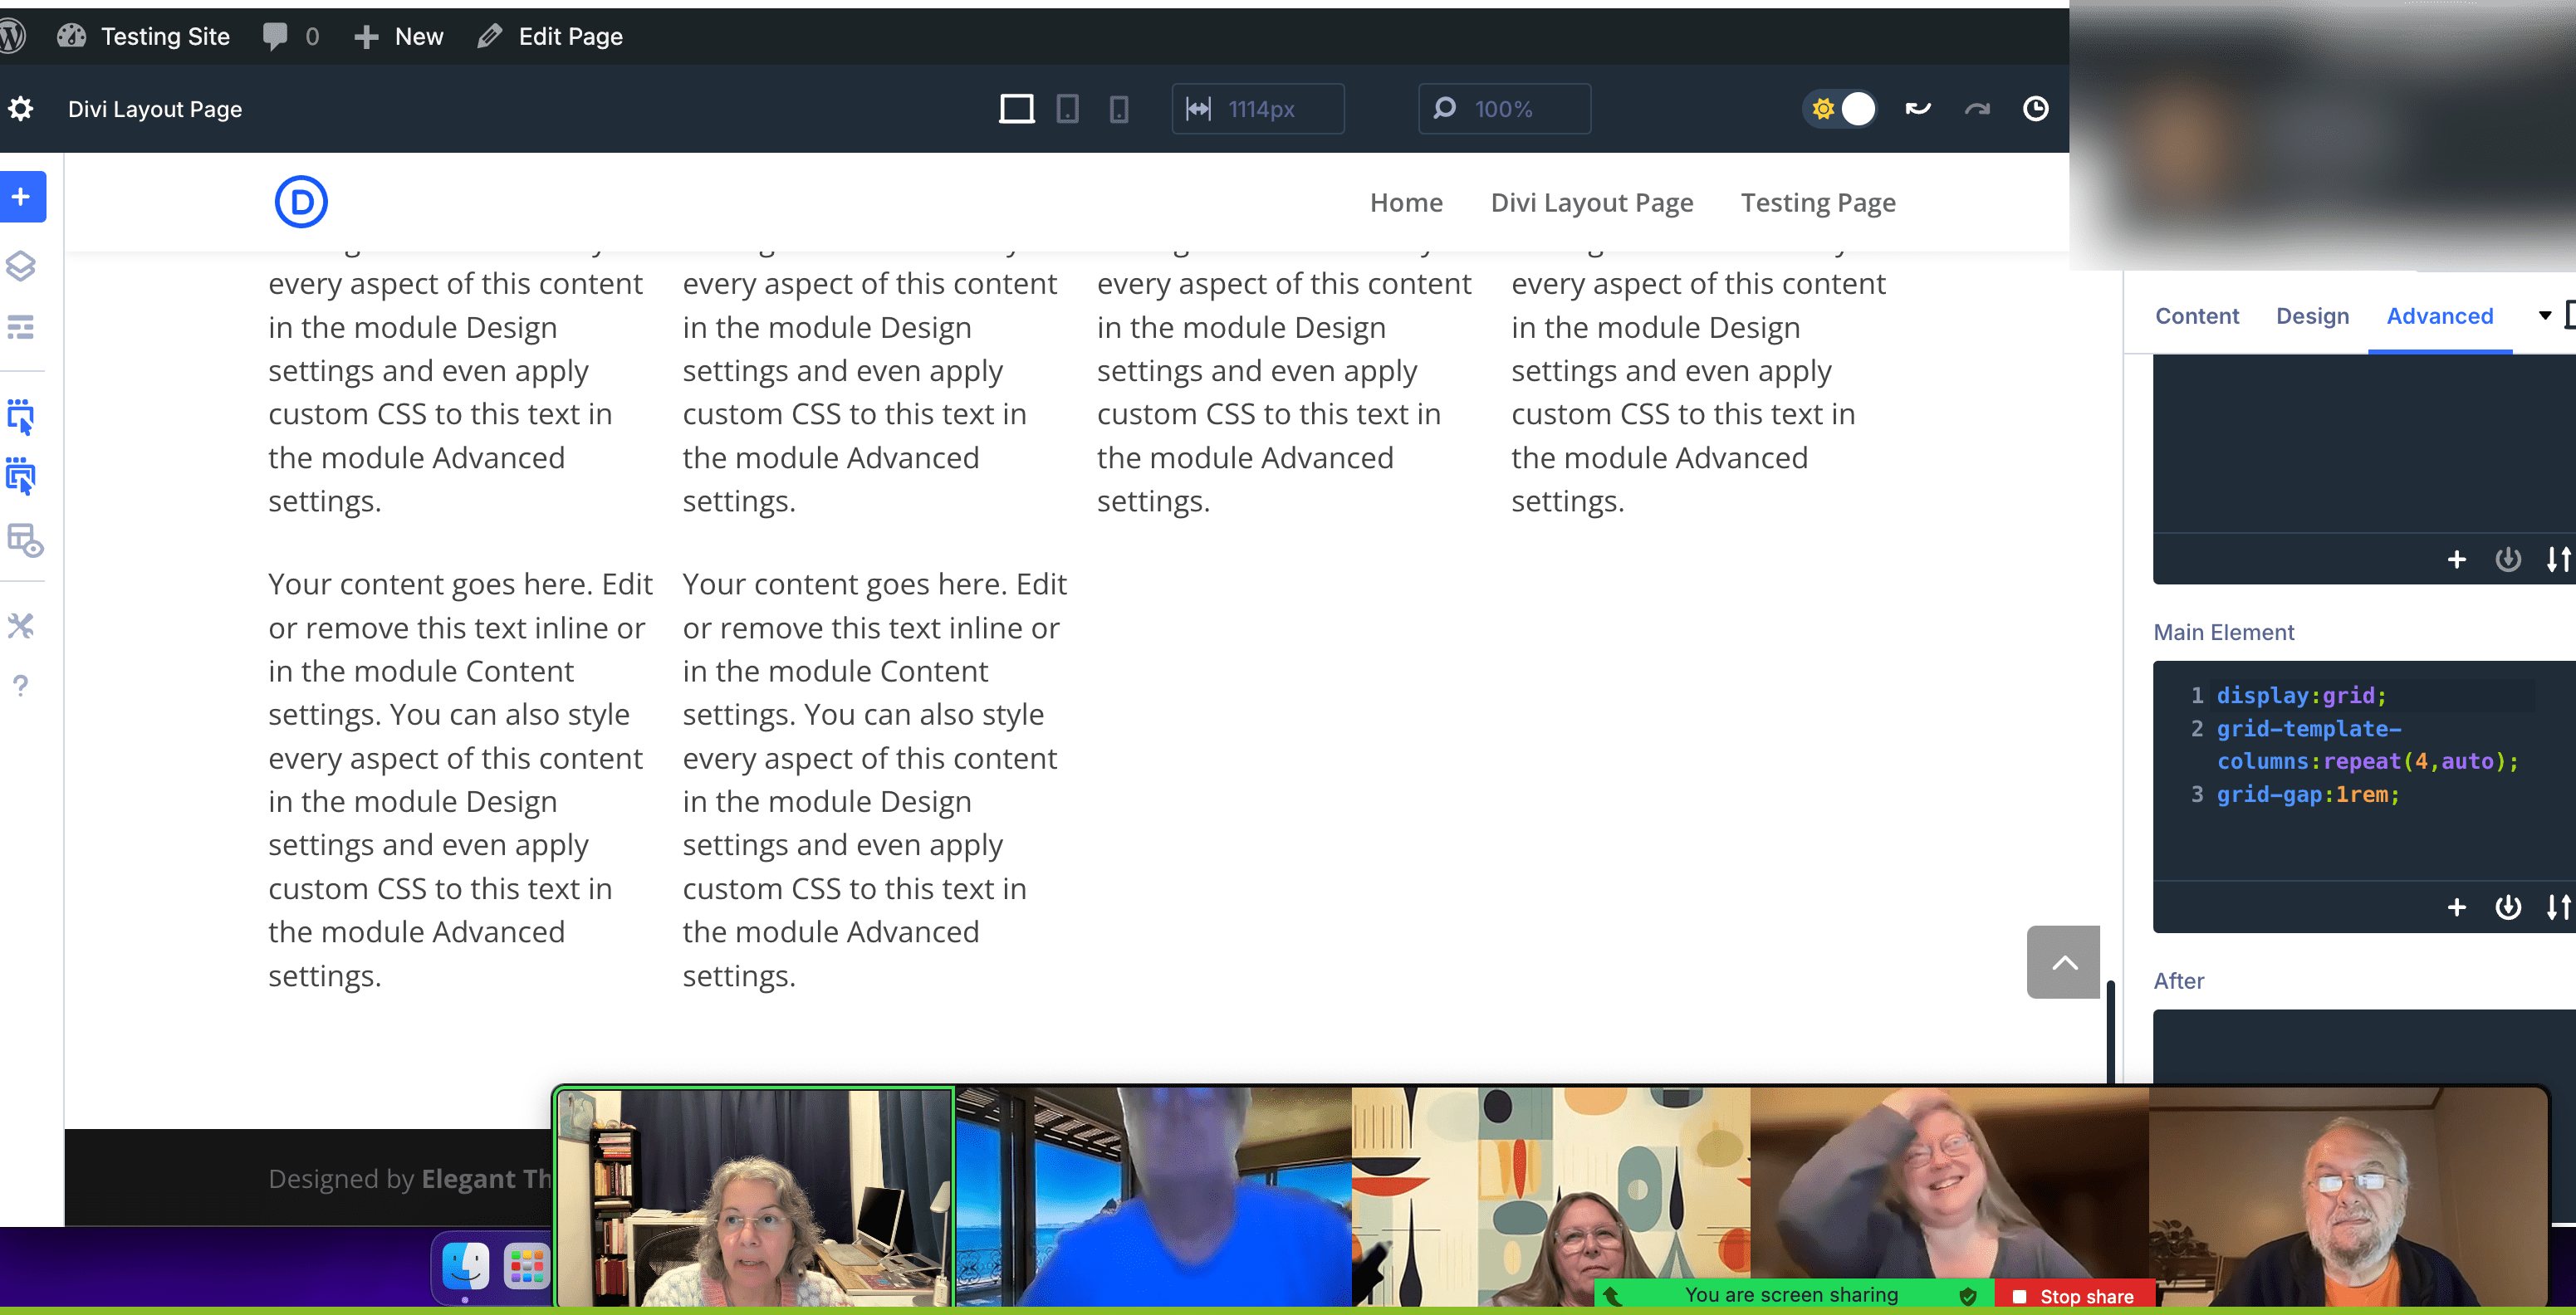Switch to the Design tab
The width and height of the screenshot is (2576, 1315).
coord(2311,315)
